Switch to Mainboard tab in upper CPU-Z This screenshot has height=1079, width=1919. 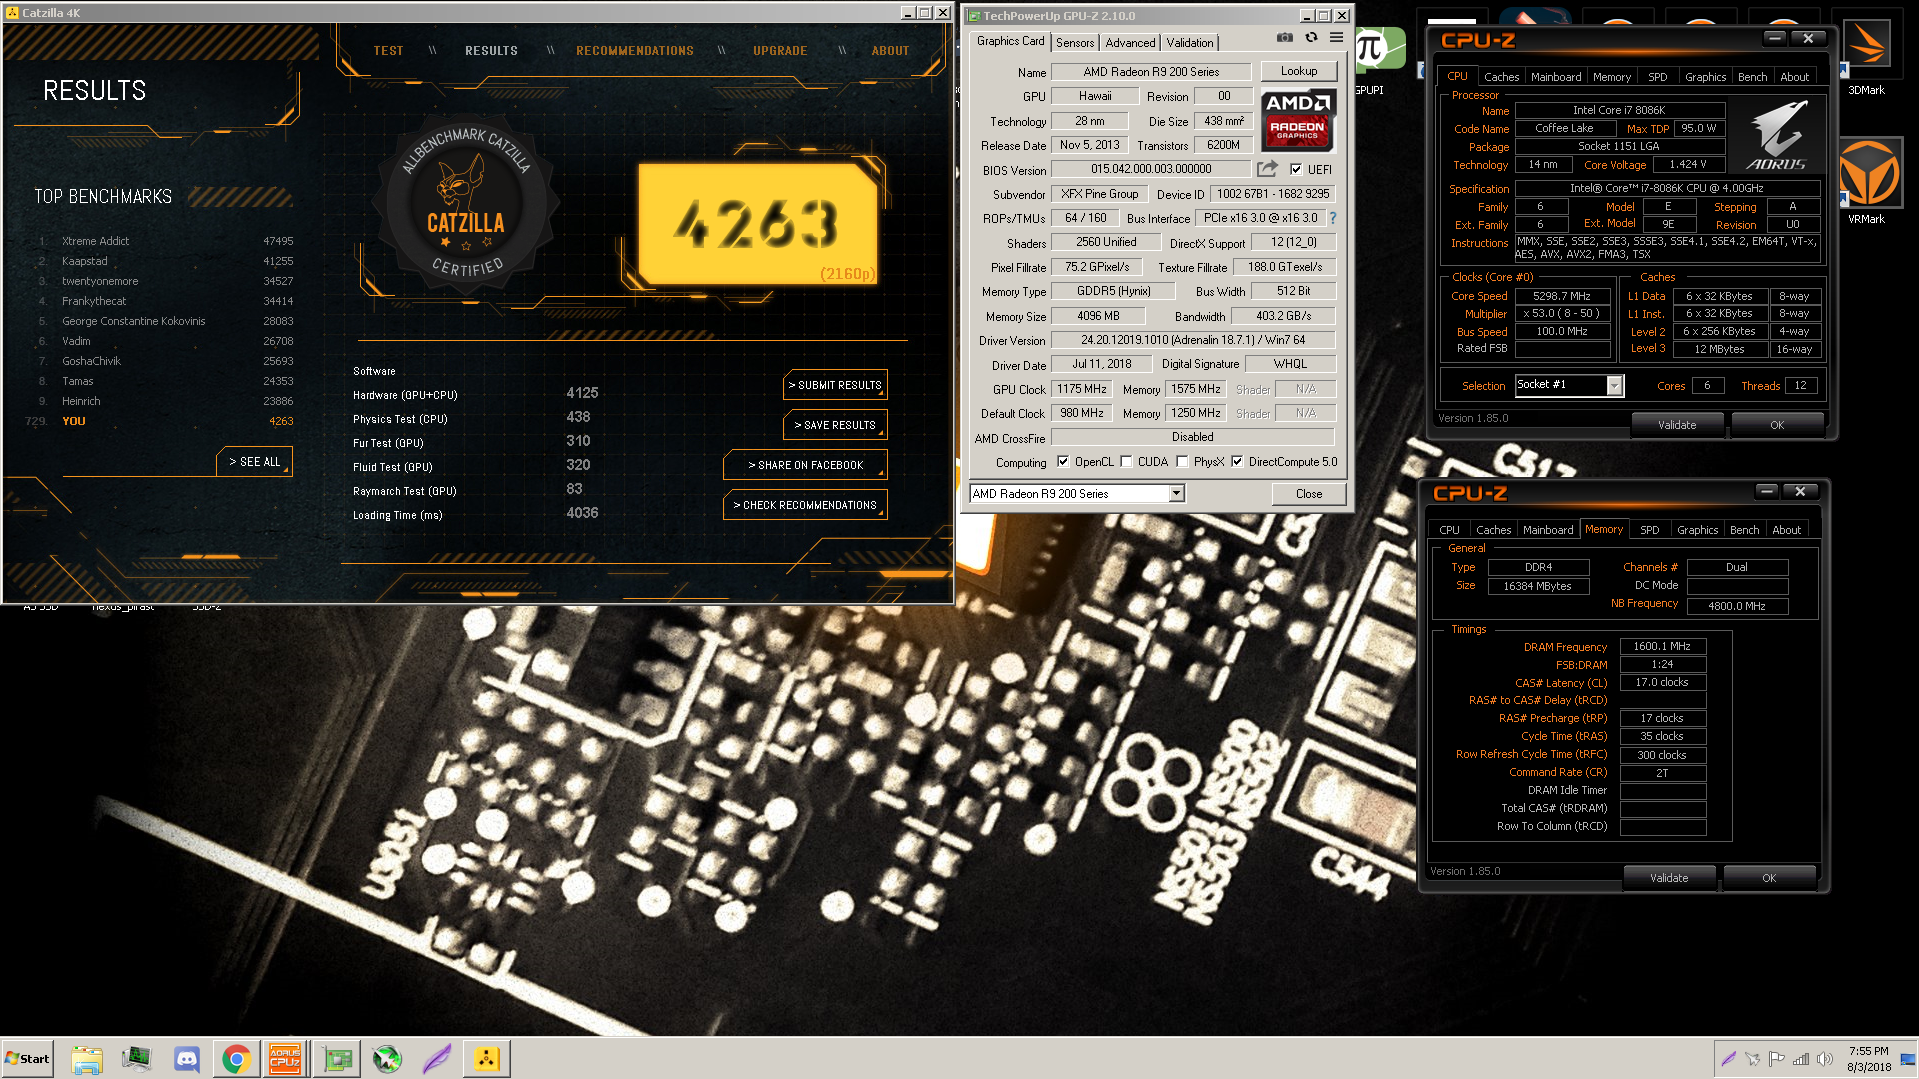tap(1556, 77)
